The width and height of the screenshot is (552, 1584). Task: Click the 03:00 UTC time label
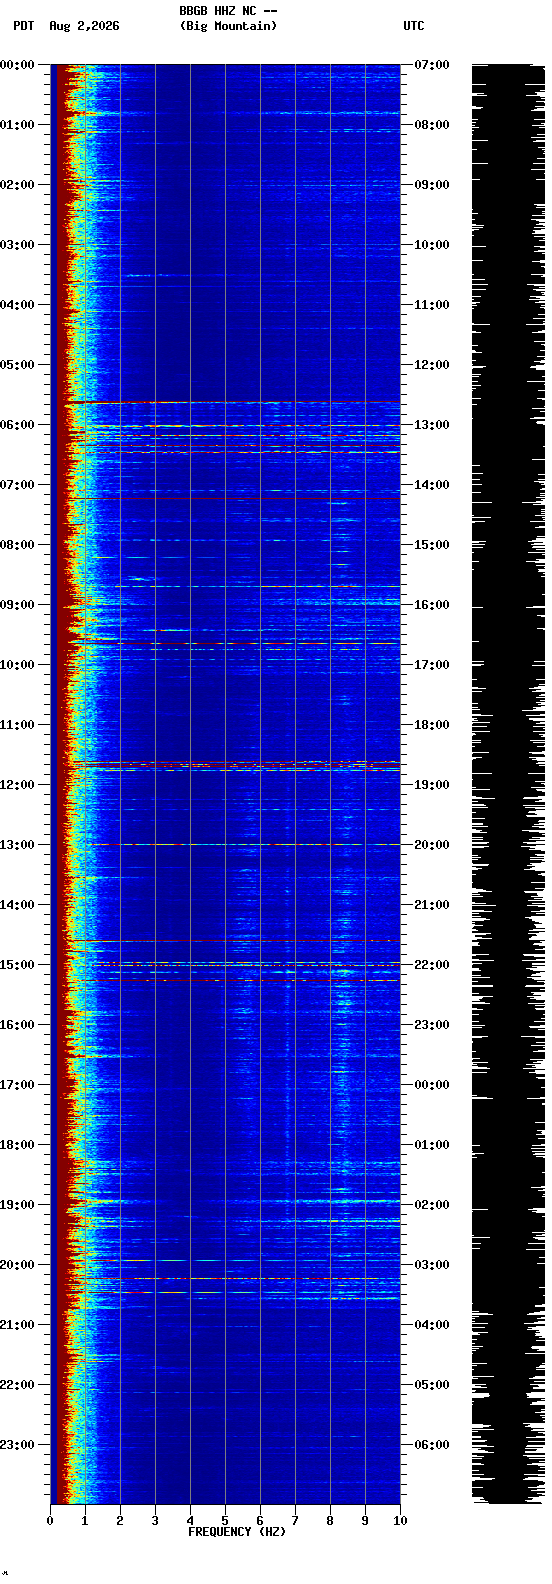432,1265
